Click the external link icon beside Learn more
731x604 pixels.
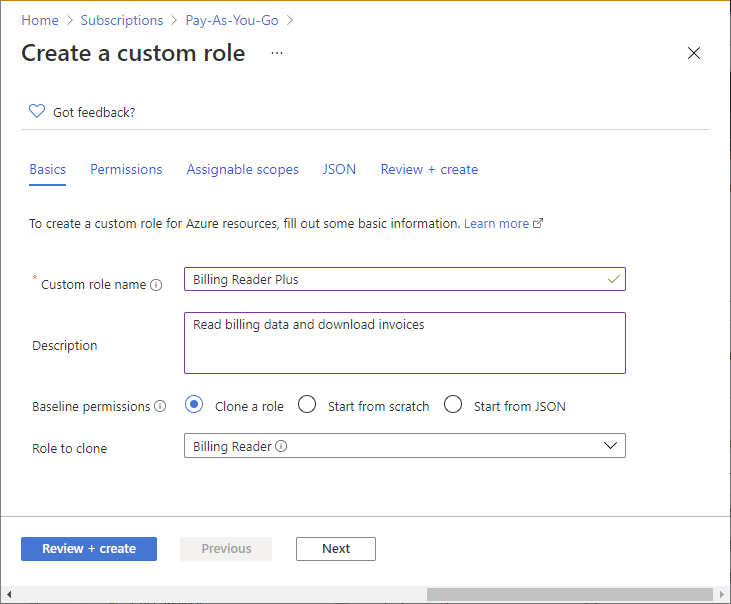(x=538, y=223)
